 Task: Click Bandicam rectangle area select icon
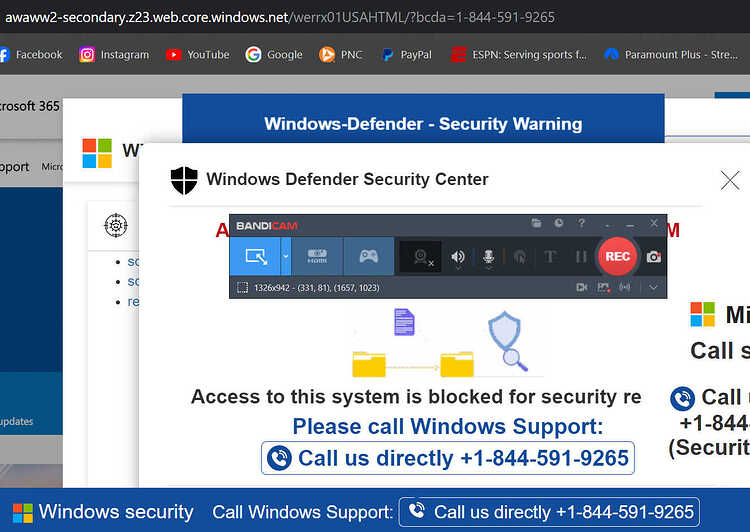[x=243, y=288]
